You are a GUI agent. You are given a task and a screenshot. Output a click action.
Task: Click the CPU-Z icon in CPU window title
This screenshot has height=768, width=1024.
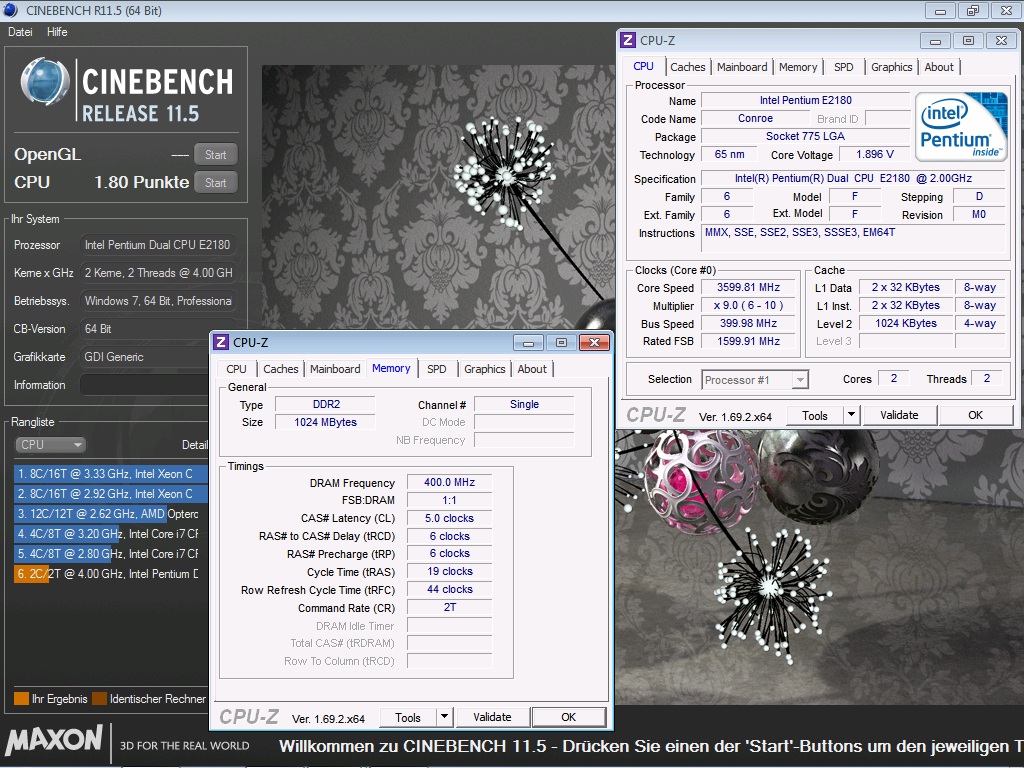tap(628, 40)
